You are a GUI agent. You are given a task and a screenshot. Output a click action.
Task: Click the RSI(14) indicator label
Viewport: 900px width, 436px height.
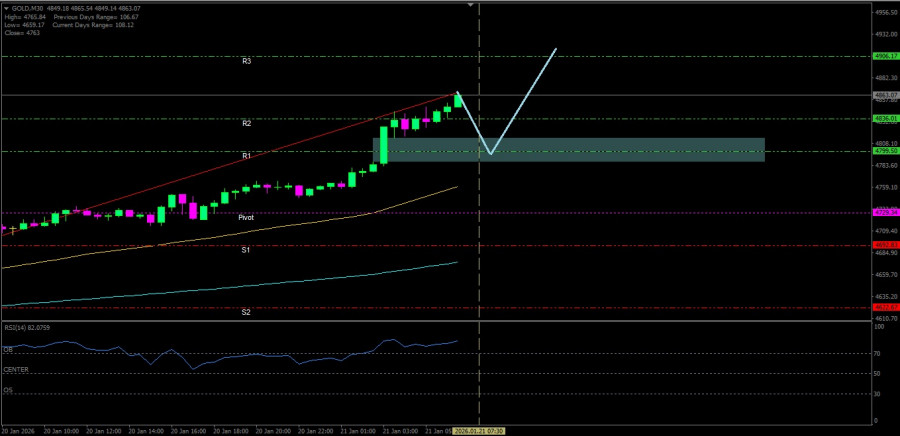tap(26, 327)
